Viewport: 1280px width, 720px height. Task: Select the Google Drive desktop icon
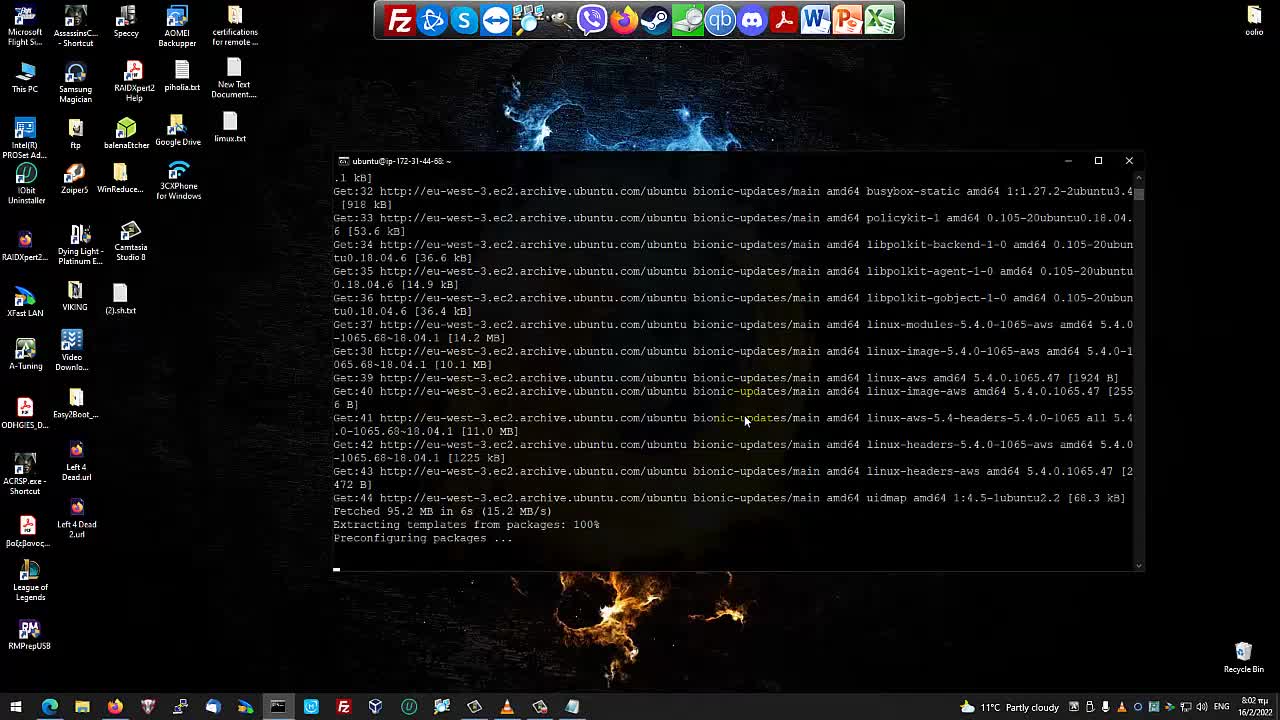178,131
